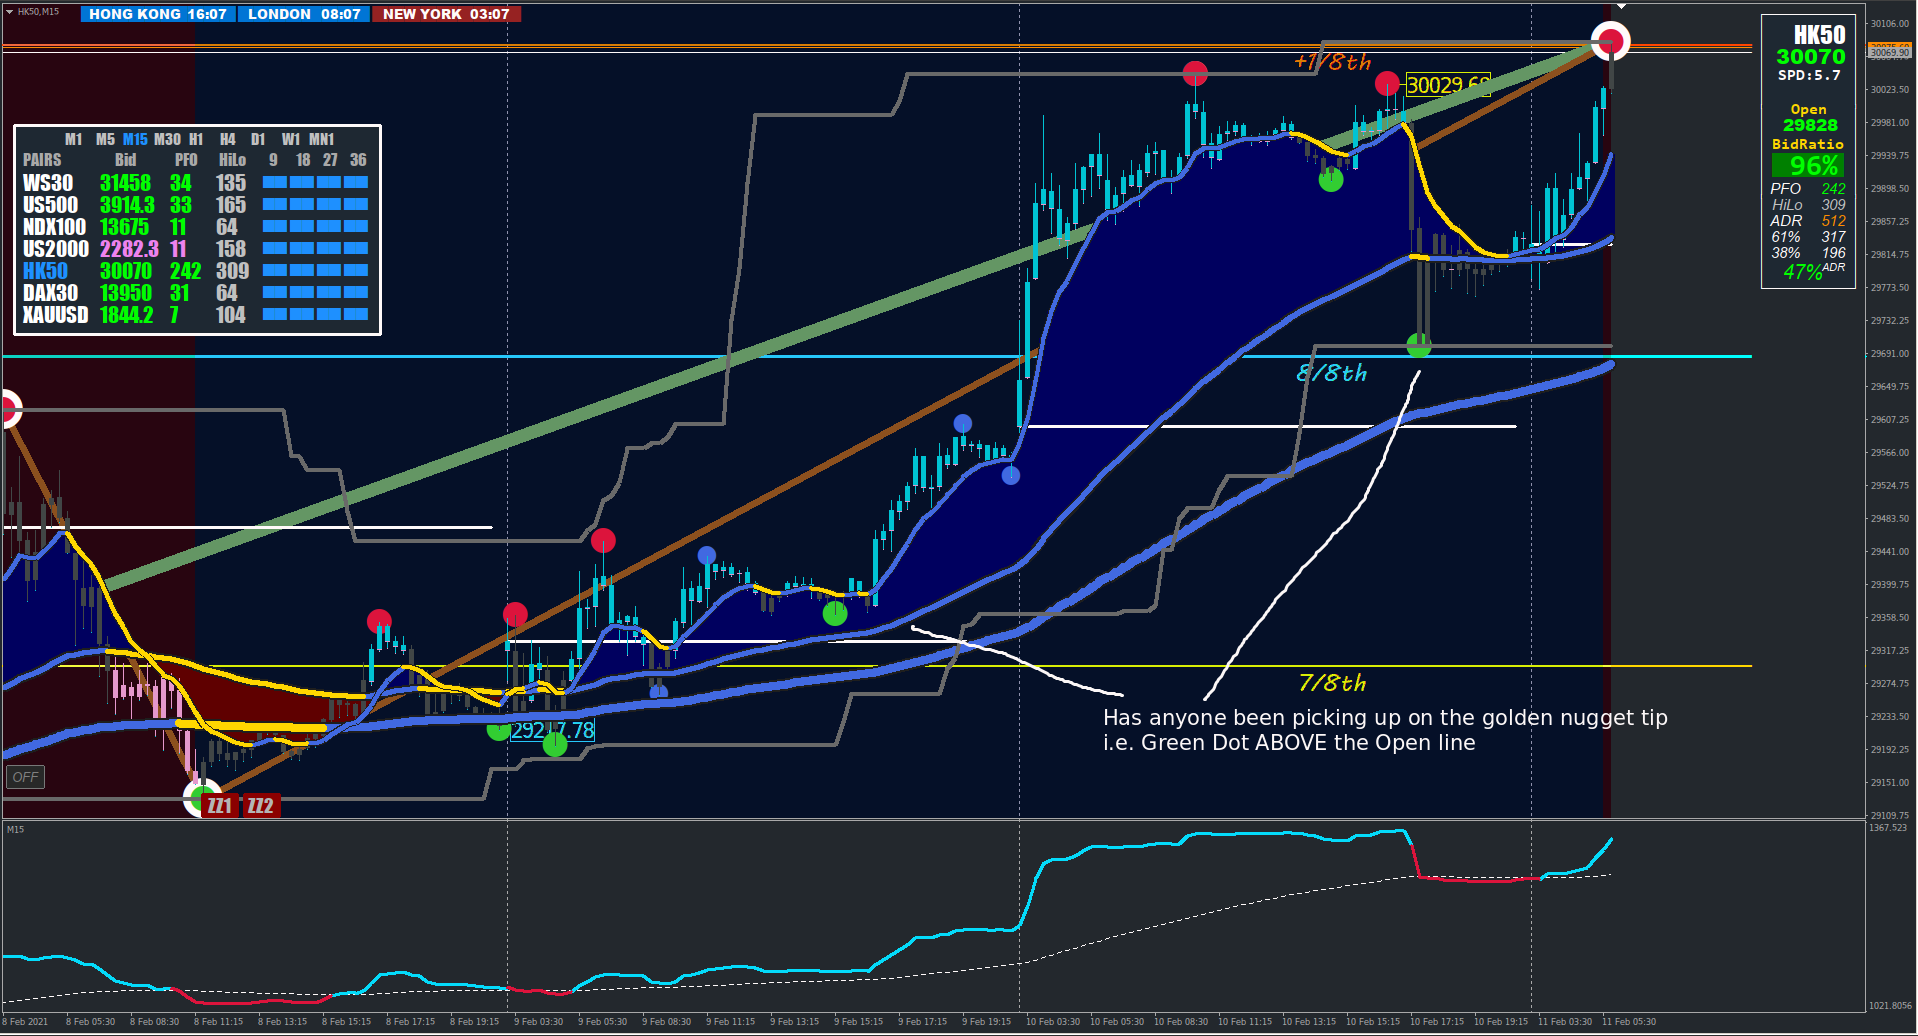Switch to the H4 timeframe tab

coord(228,139)
